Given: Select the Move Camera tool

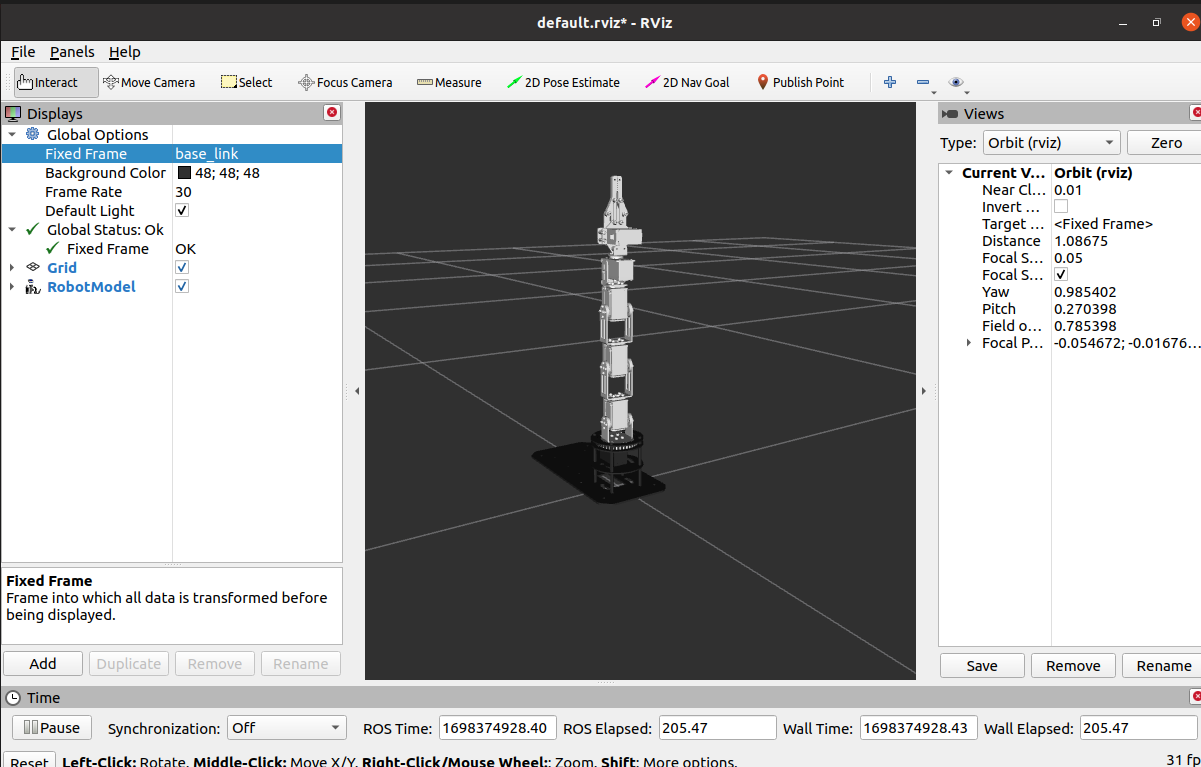Looking at the screenshot, I should (x=149, y=83).
